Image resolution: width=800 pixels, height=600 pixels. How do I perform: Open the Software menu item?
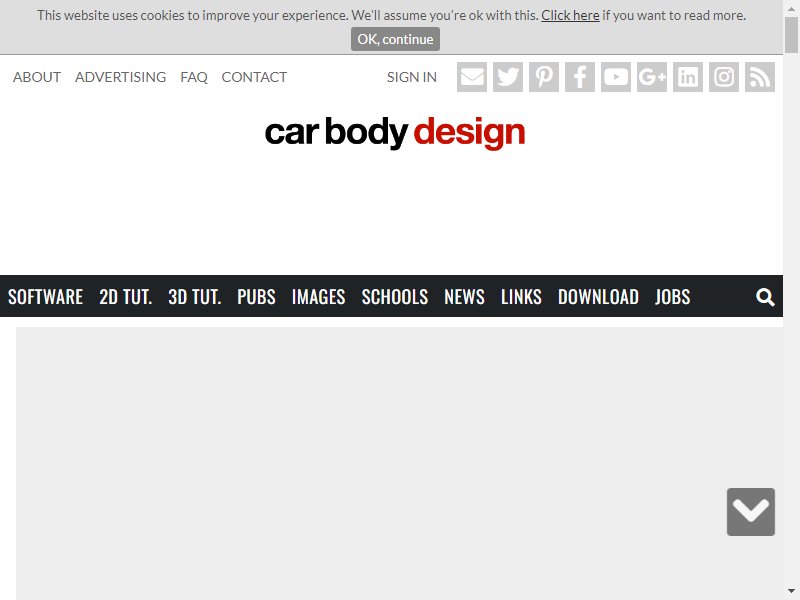pyautogui.click(x=45, y=296)
